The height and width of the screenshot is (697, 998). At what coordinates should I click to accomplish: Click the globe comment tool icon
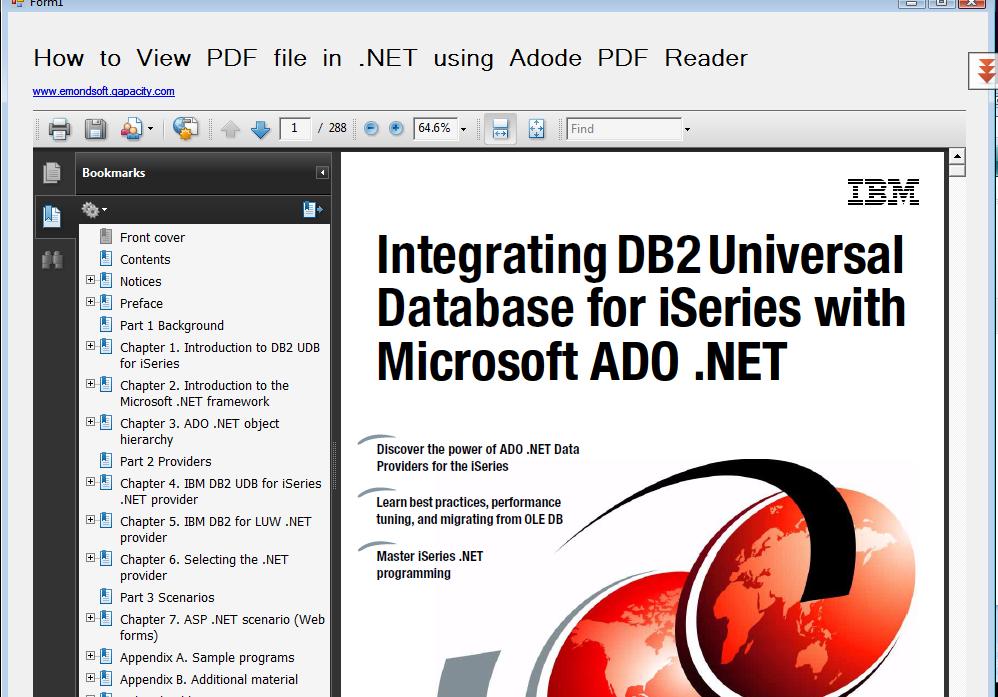click(185, 129)
